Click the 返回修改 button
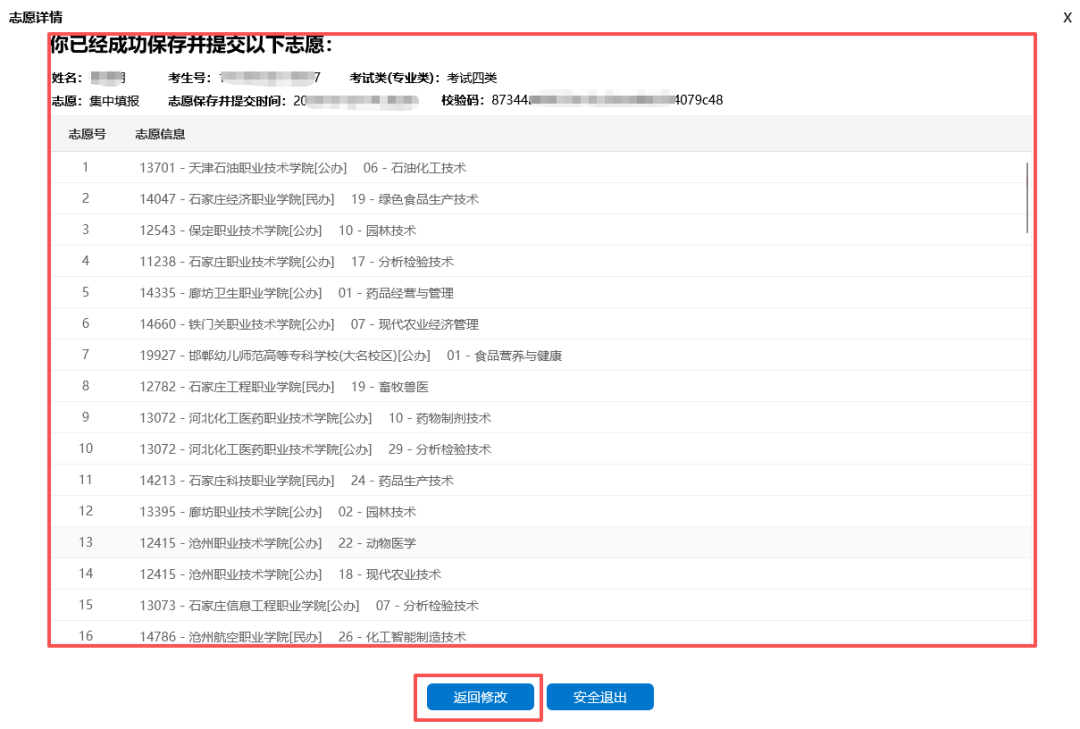The height and width of the screenshot is (729, 1080). [x=478, y=697]
